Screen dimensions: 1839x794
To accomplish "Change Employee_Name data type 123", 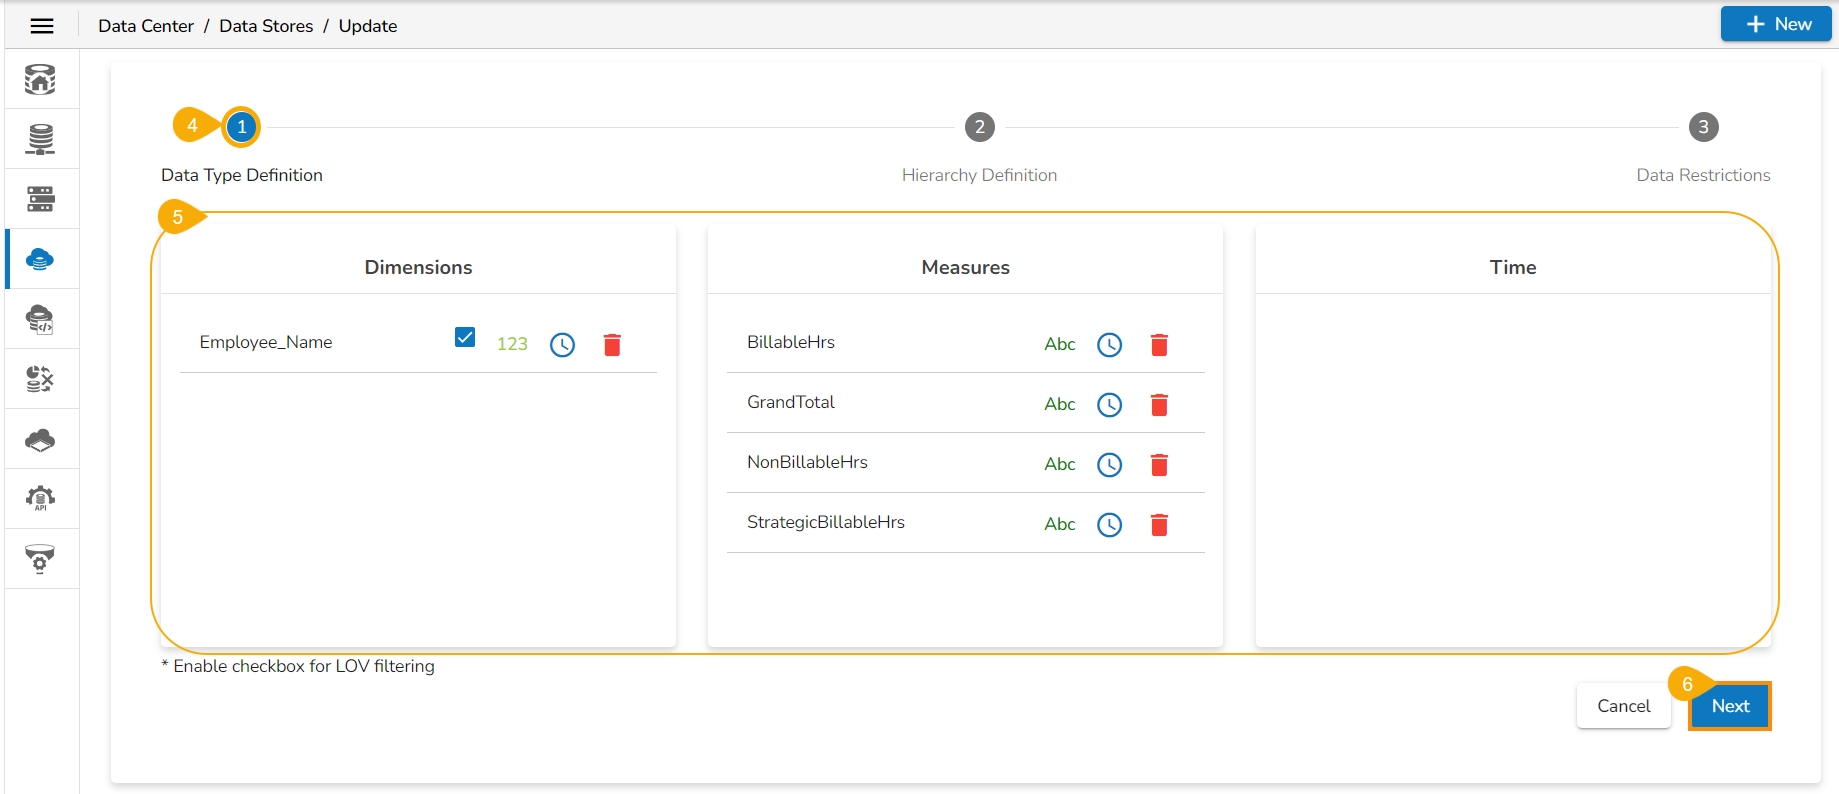I will tap(512, 344).
